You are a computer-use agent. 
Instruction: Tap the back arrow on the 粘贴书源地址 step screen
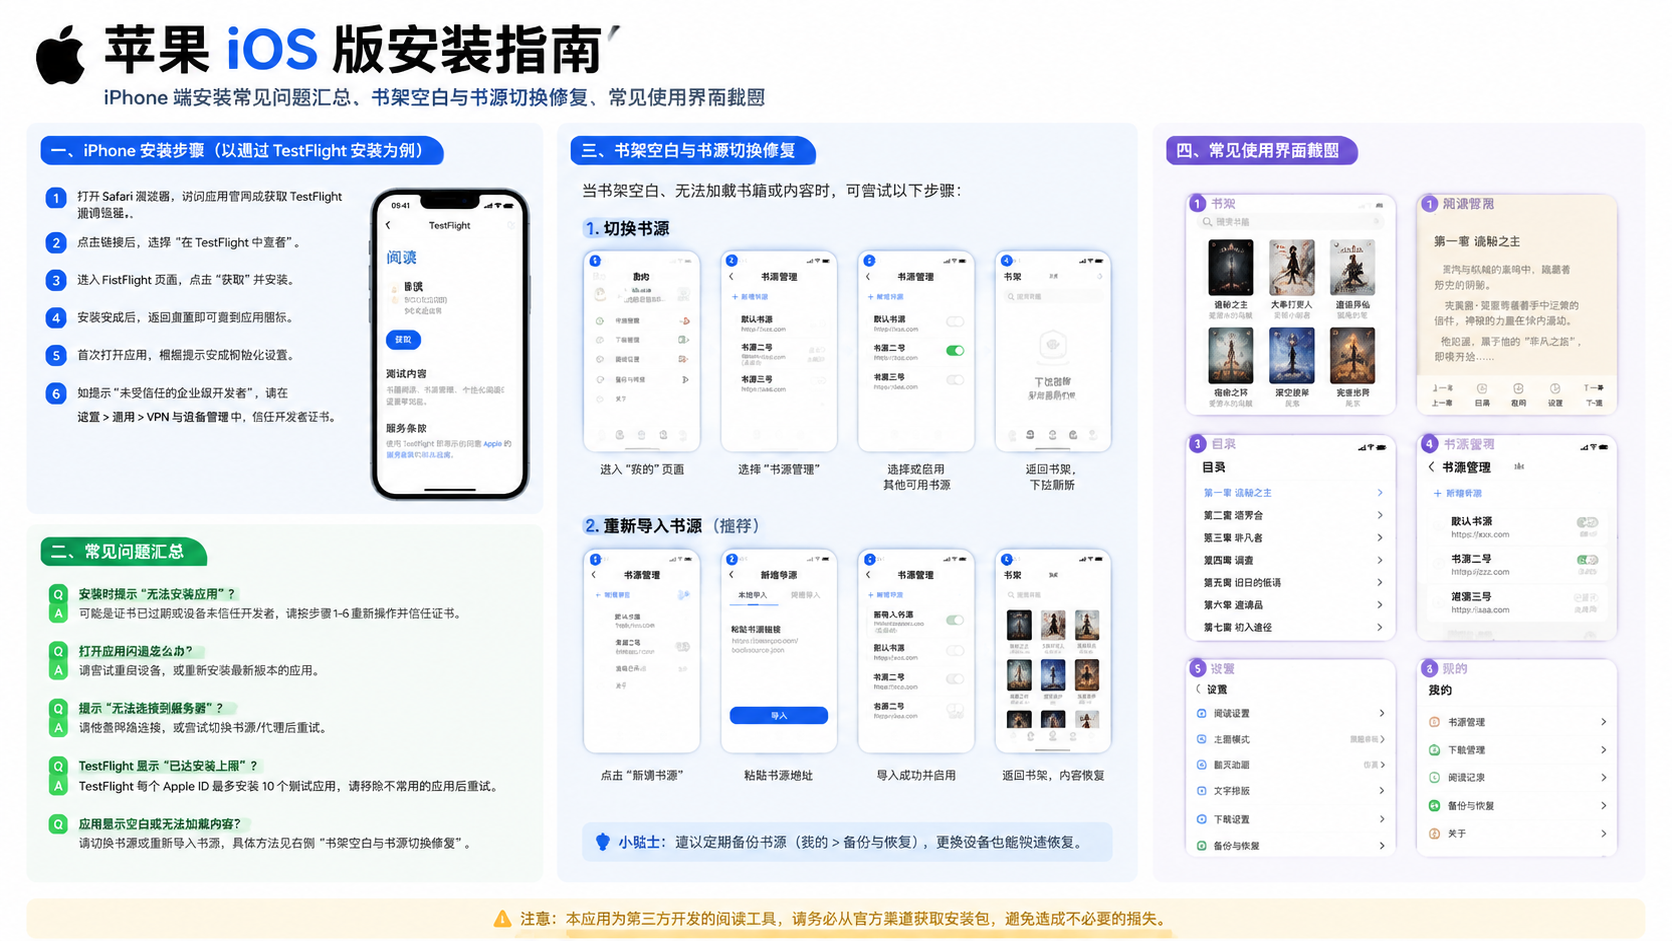tap(732, 575)
